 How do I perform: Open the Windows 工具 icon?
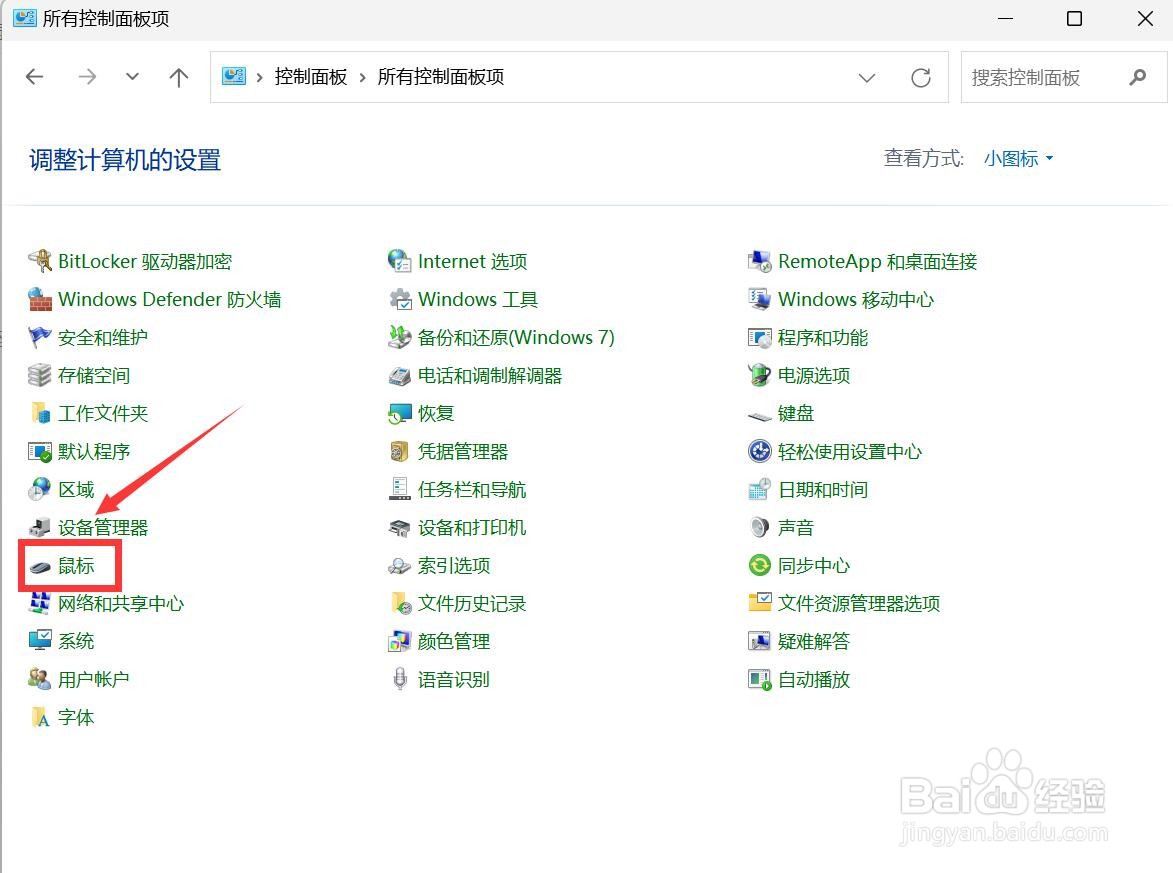[399, 299]
